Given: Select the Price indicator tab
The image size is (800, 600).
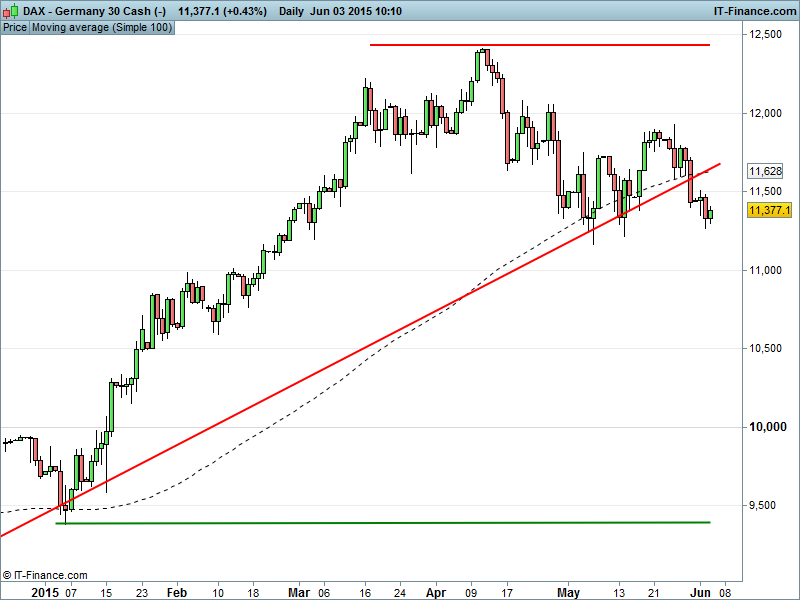Looking at the screenshot, I should click(15, 28).
